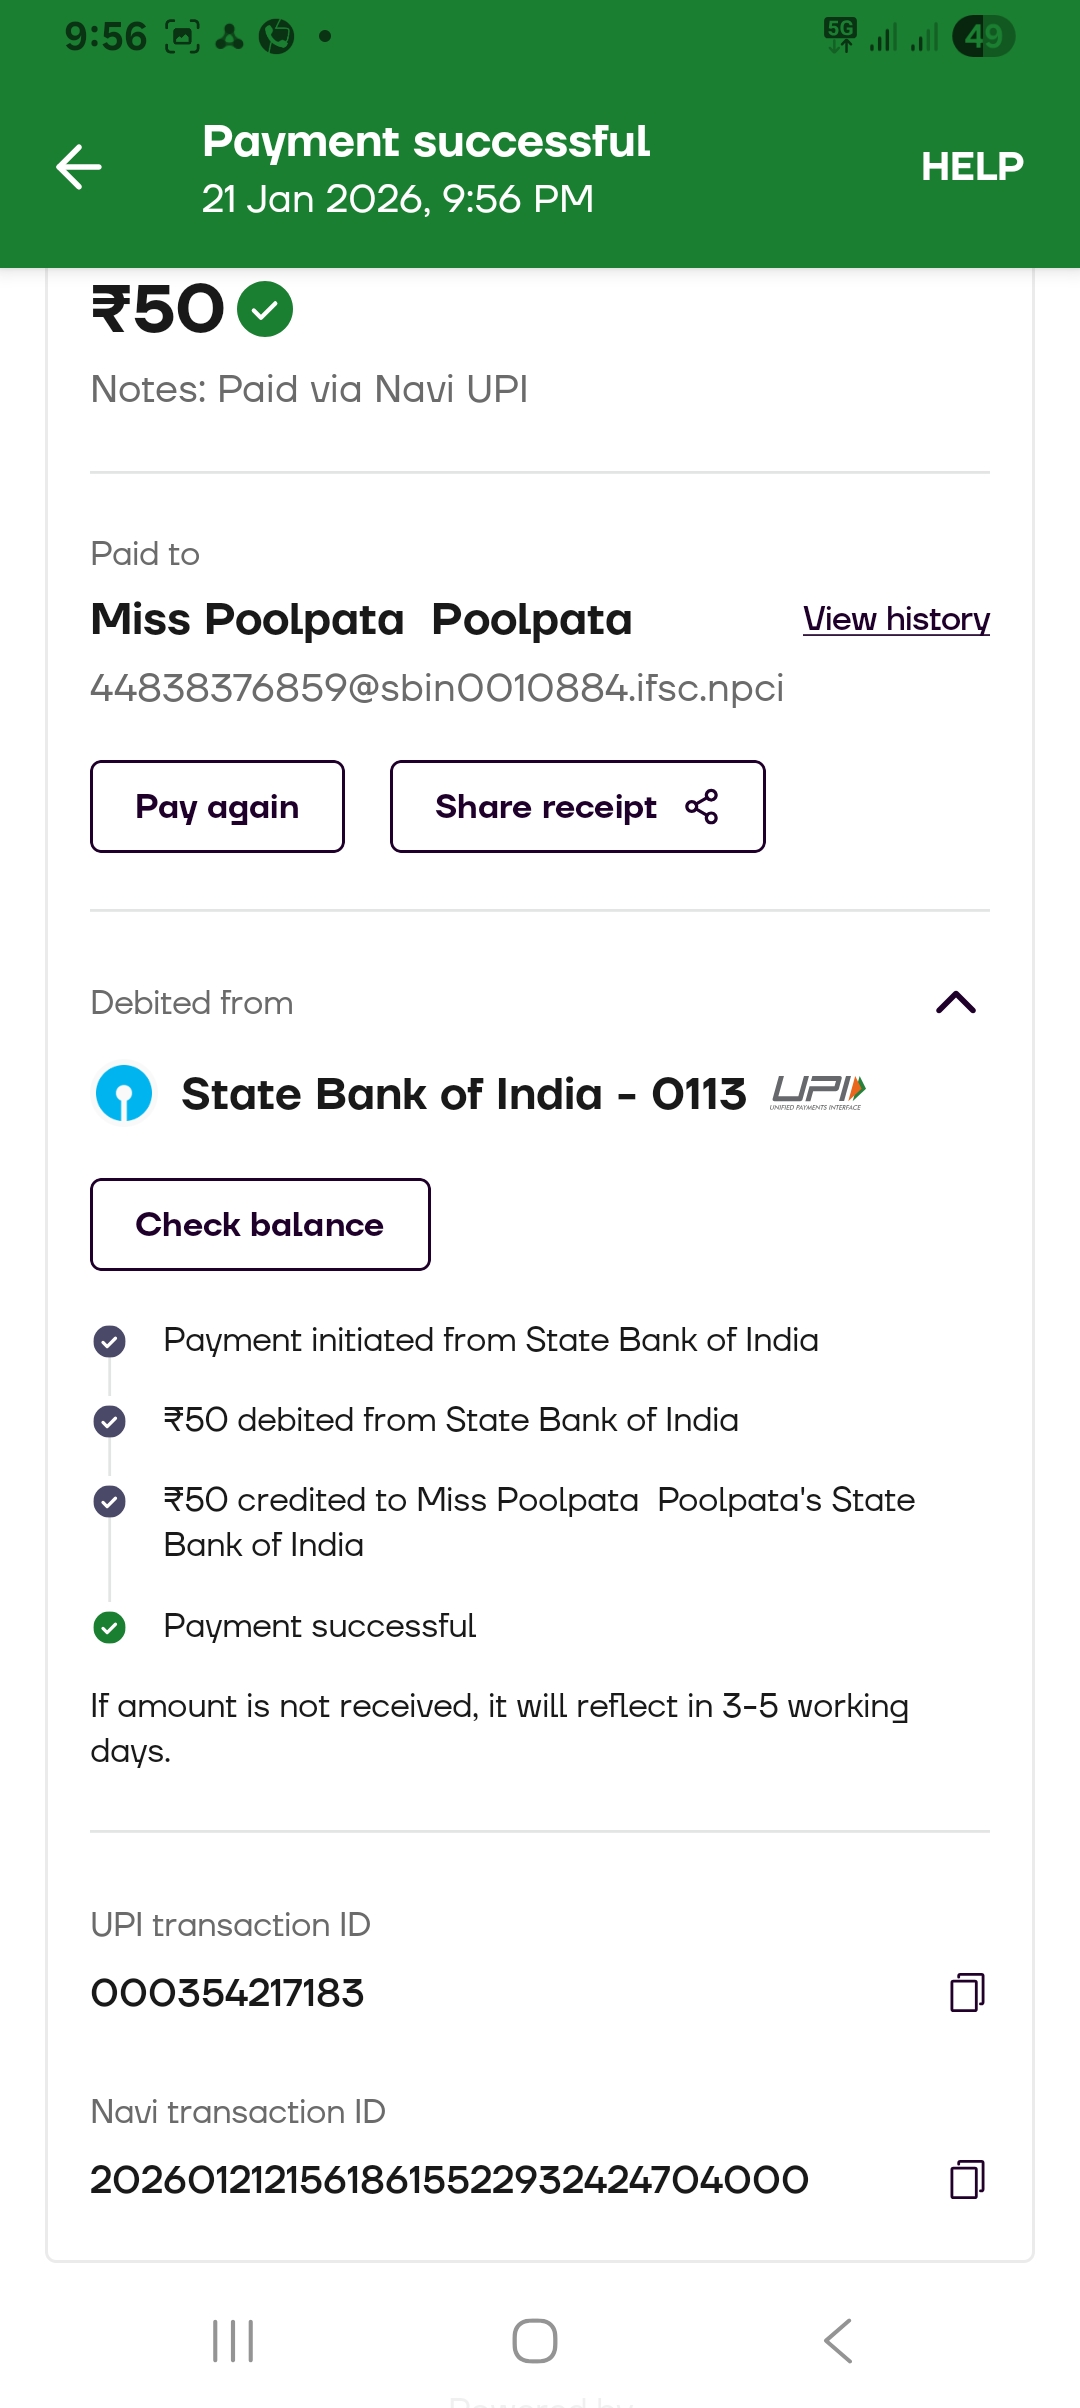Tap the payee UPI address text
This screenshot has height=2408, width=1080.
[437, 688]
